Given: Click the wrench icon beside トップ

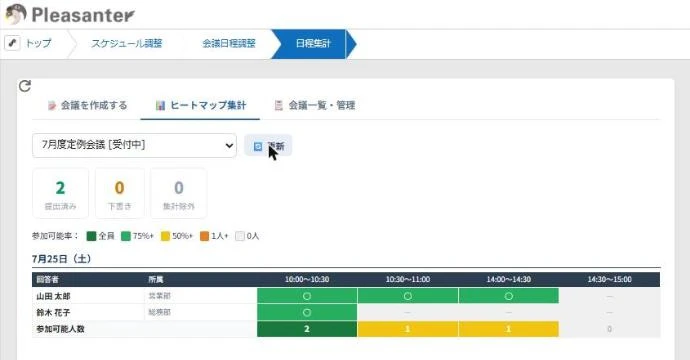Looking at the screenshot, I should pos(12,43).
